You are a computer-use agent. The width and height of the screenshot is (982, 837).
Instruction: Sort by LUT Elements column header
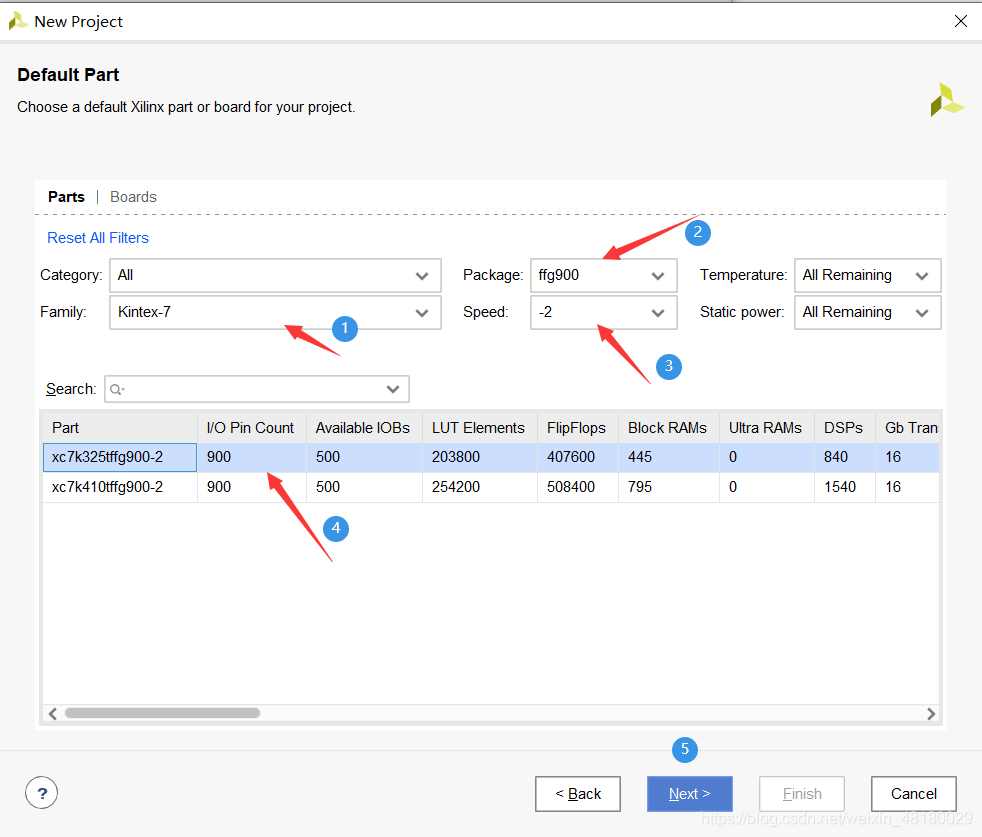[x=480, y=428]
